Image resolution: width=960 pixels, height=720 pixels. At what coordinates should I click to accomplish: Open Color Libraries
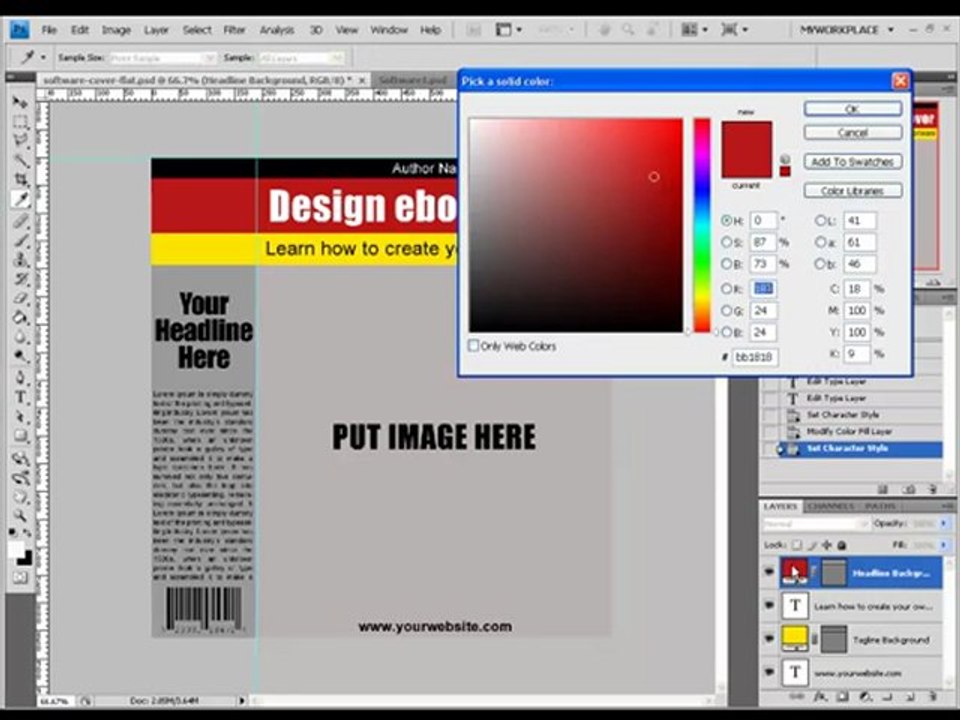[x=852, y=190]
